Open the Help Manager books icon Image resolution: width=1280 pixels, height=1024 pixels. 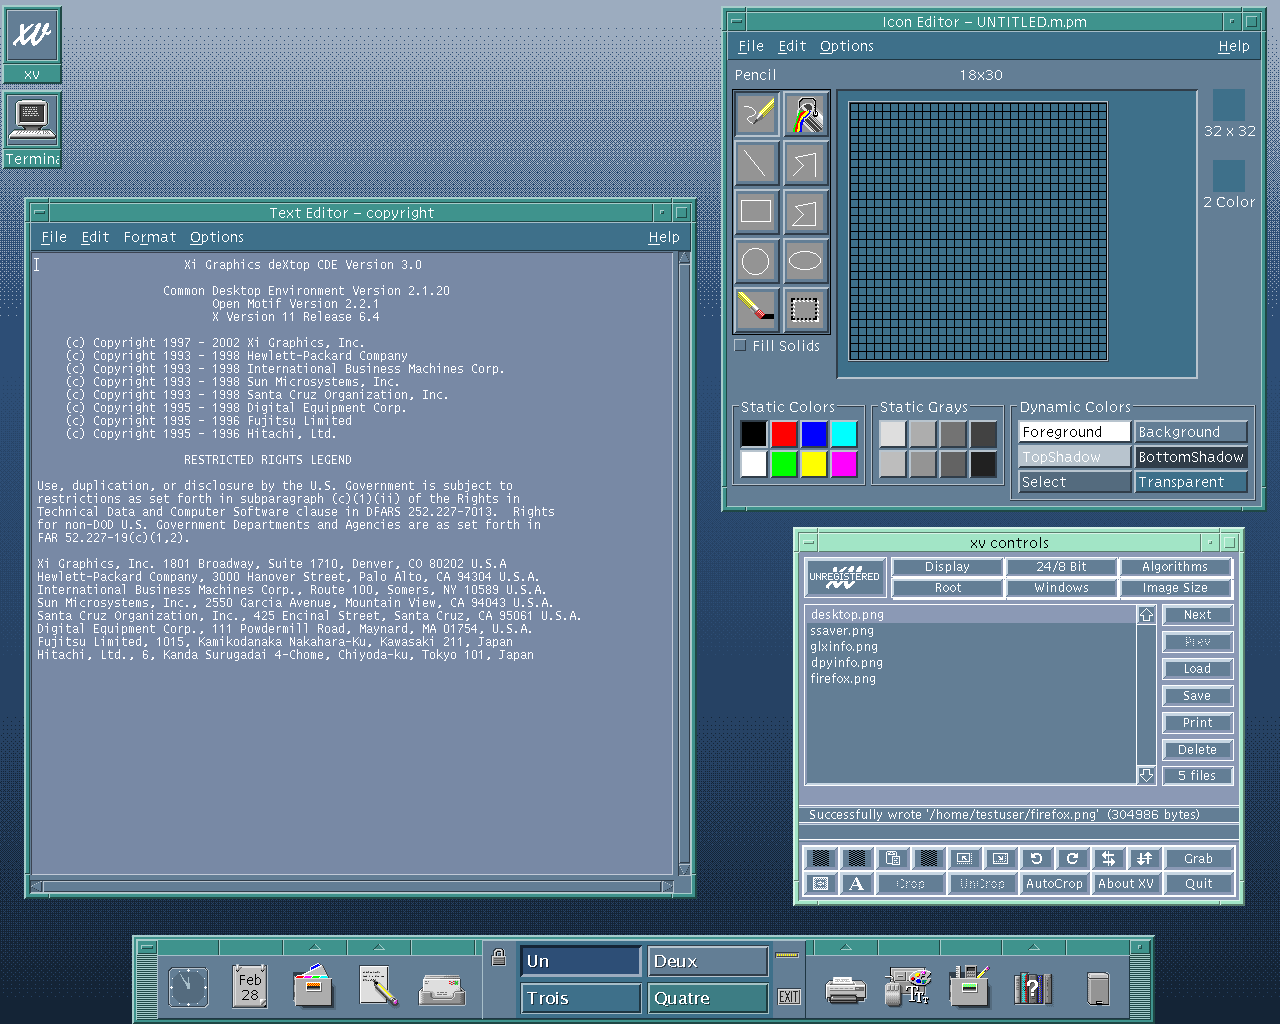pos(1033,988)
